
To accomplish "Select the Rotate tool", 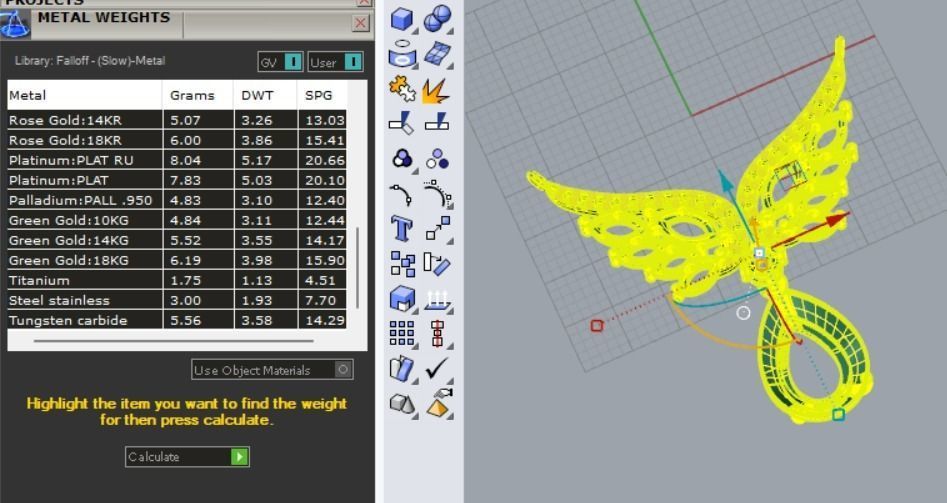I will click(x=437, y=264).
